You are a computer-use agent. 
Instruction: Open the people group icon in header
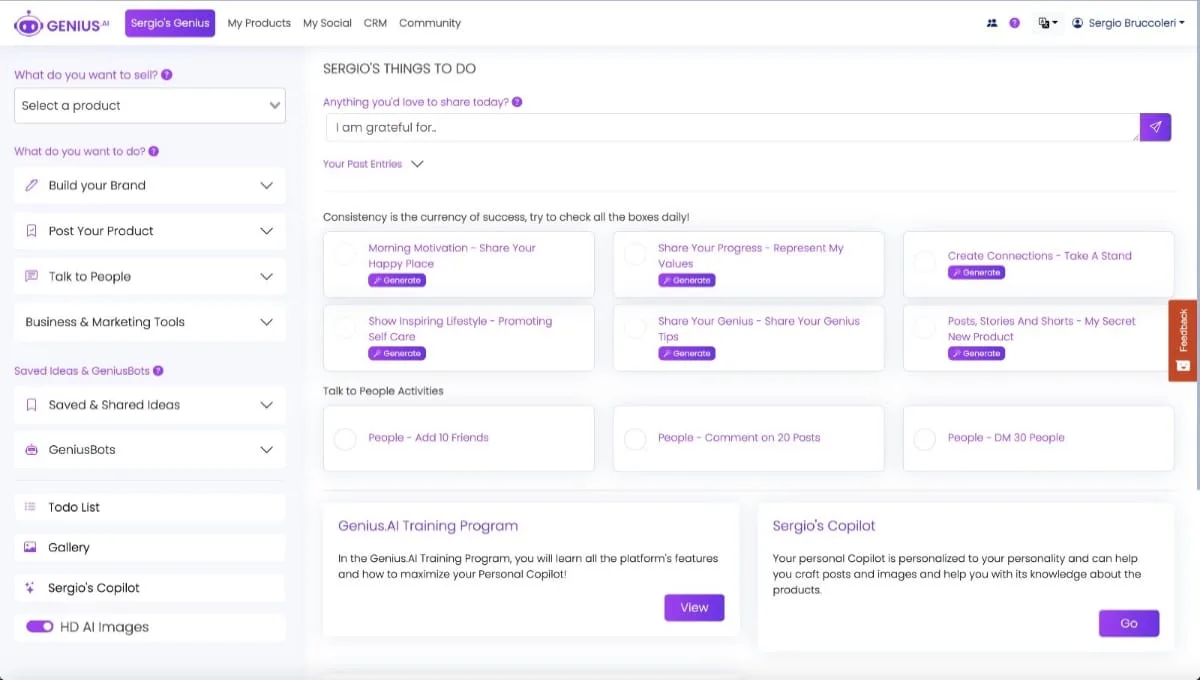click(992, 23)
